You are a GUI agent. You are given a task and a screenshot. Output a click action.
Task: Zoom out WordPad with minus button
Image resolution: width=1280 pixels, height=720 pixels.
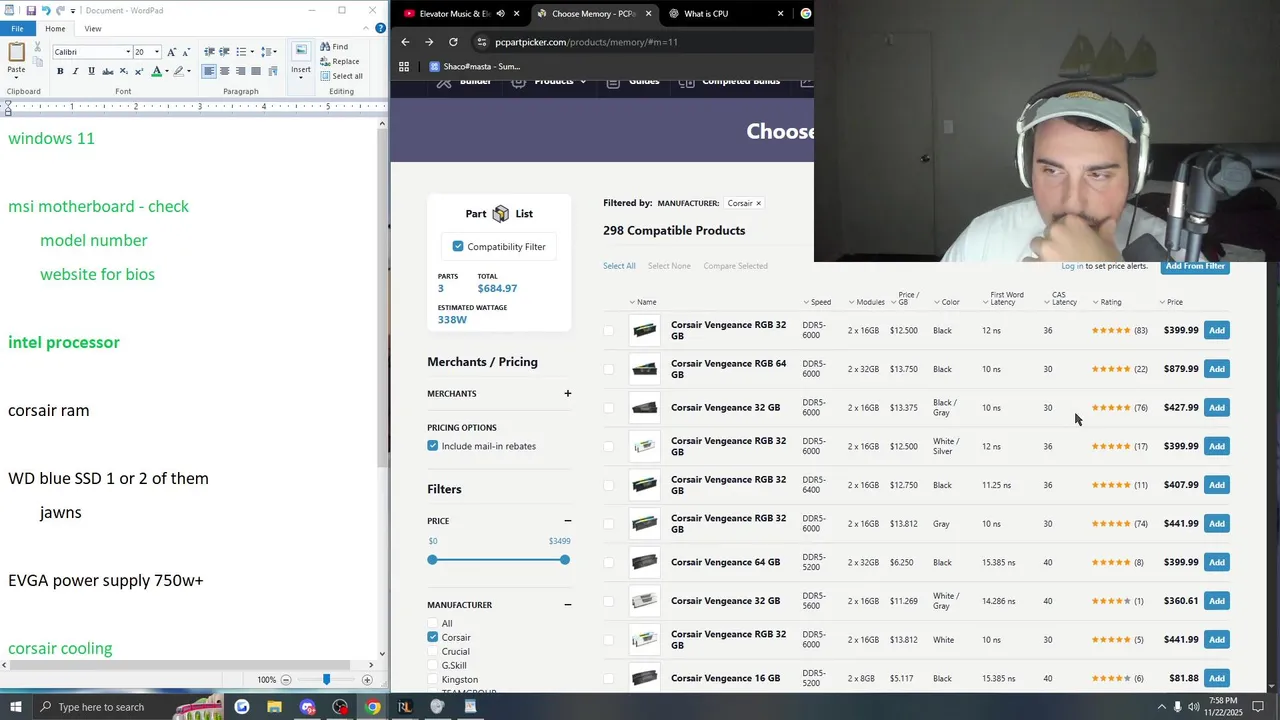286,680
